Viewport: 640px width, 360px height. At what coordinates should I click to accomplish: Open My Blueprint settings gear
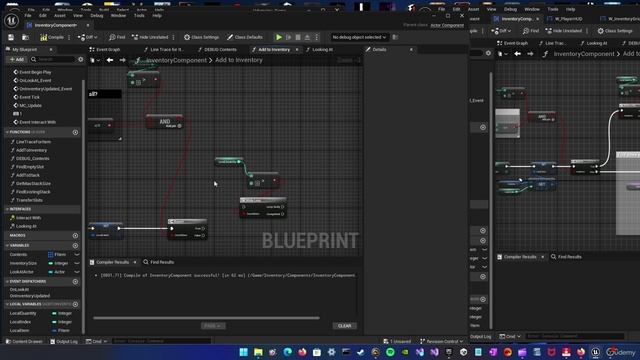pyautogui.click(x=80, y=60)
